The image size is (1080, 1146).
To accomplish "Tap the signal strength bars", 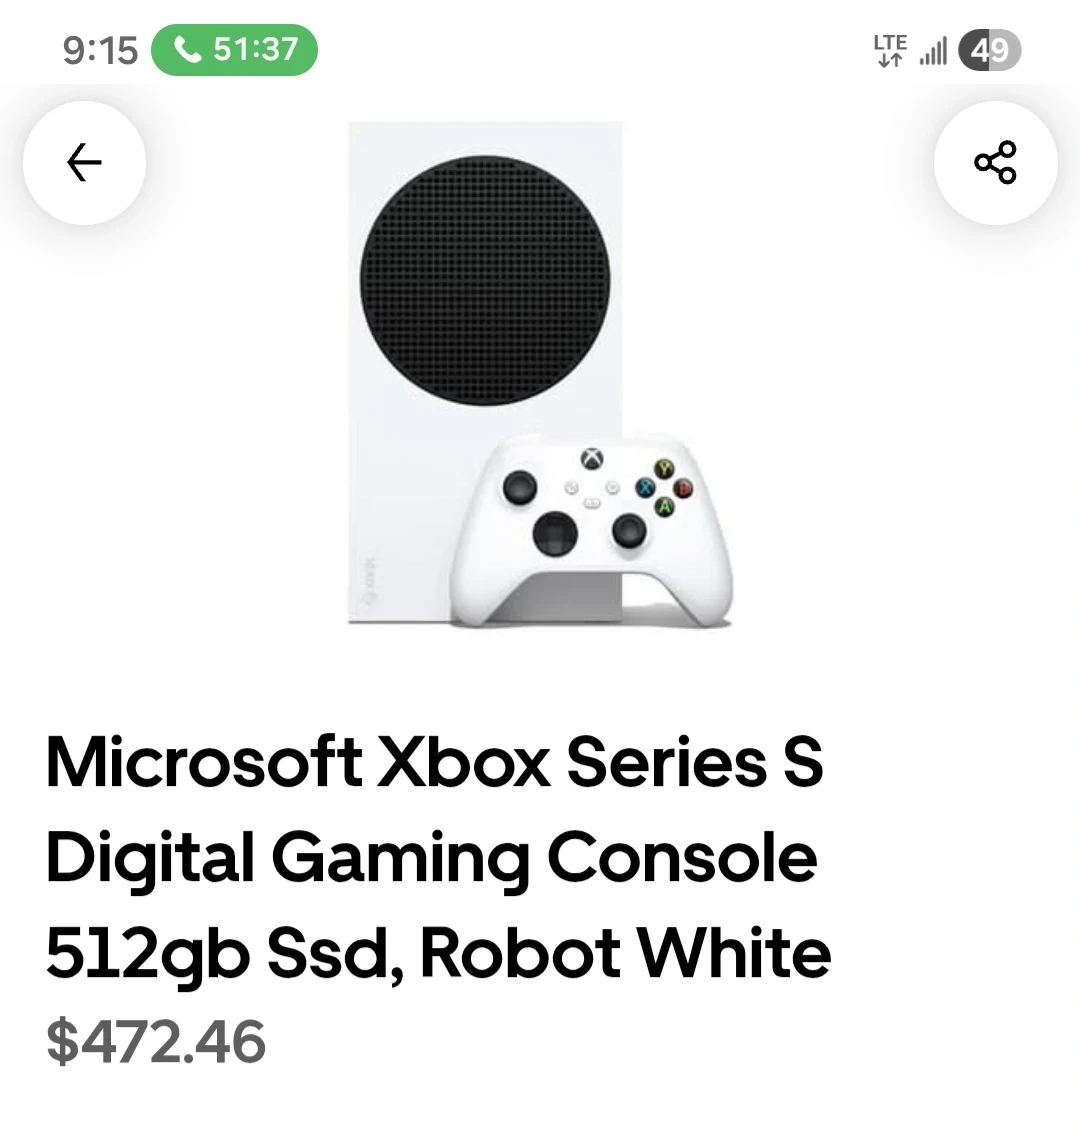I will pyautogui.click(x=932, y=51).
